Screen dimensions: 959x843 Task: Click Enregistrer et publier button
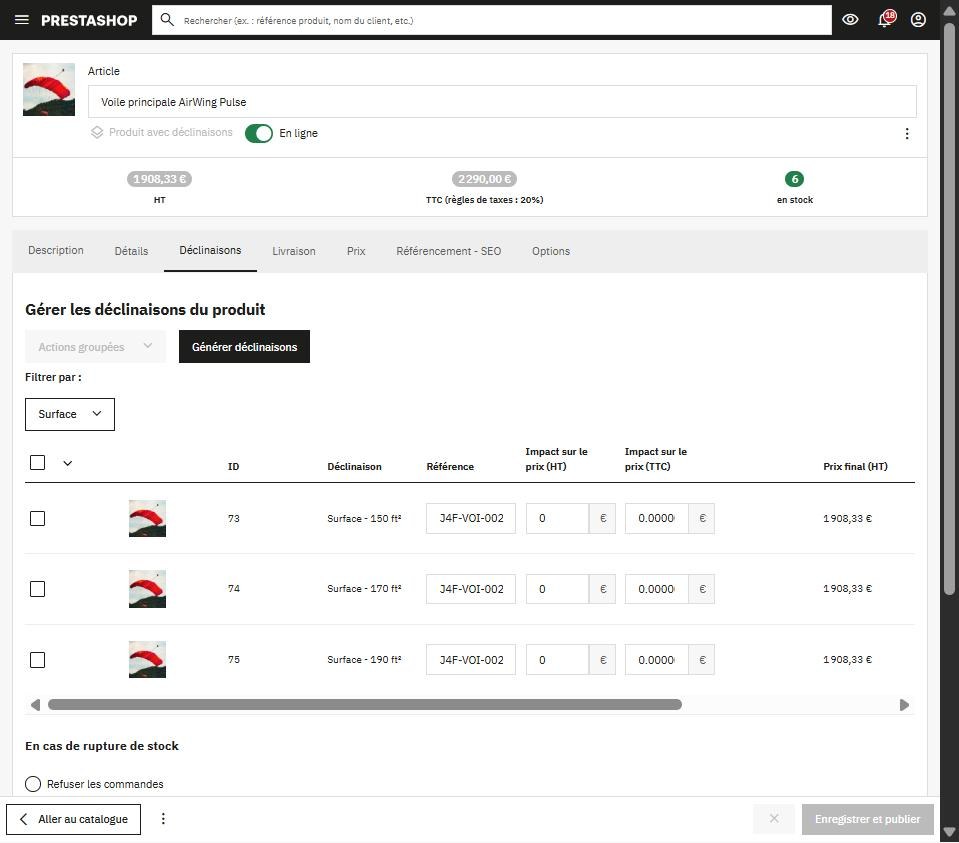(x=867, y=819)
